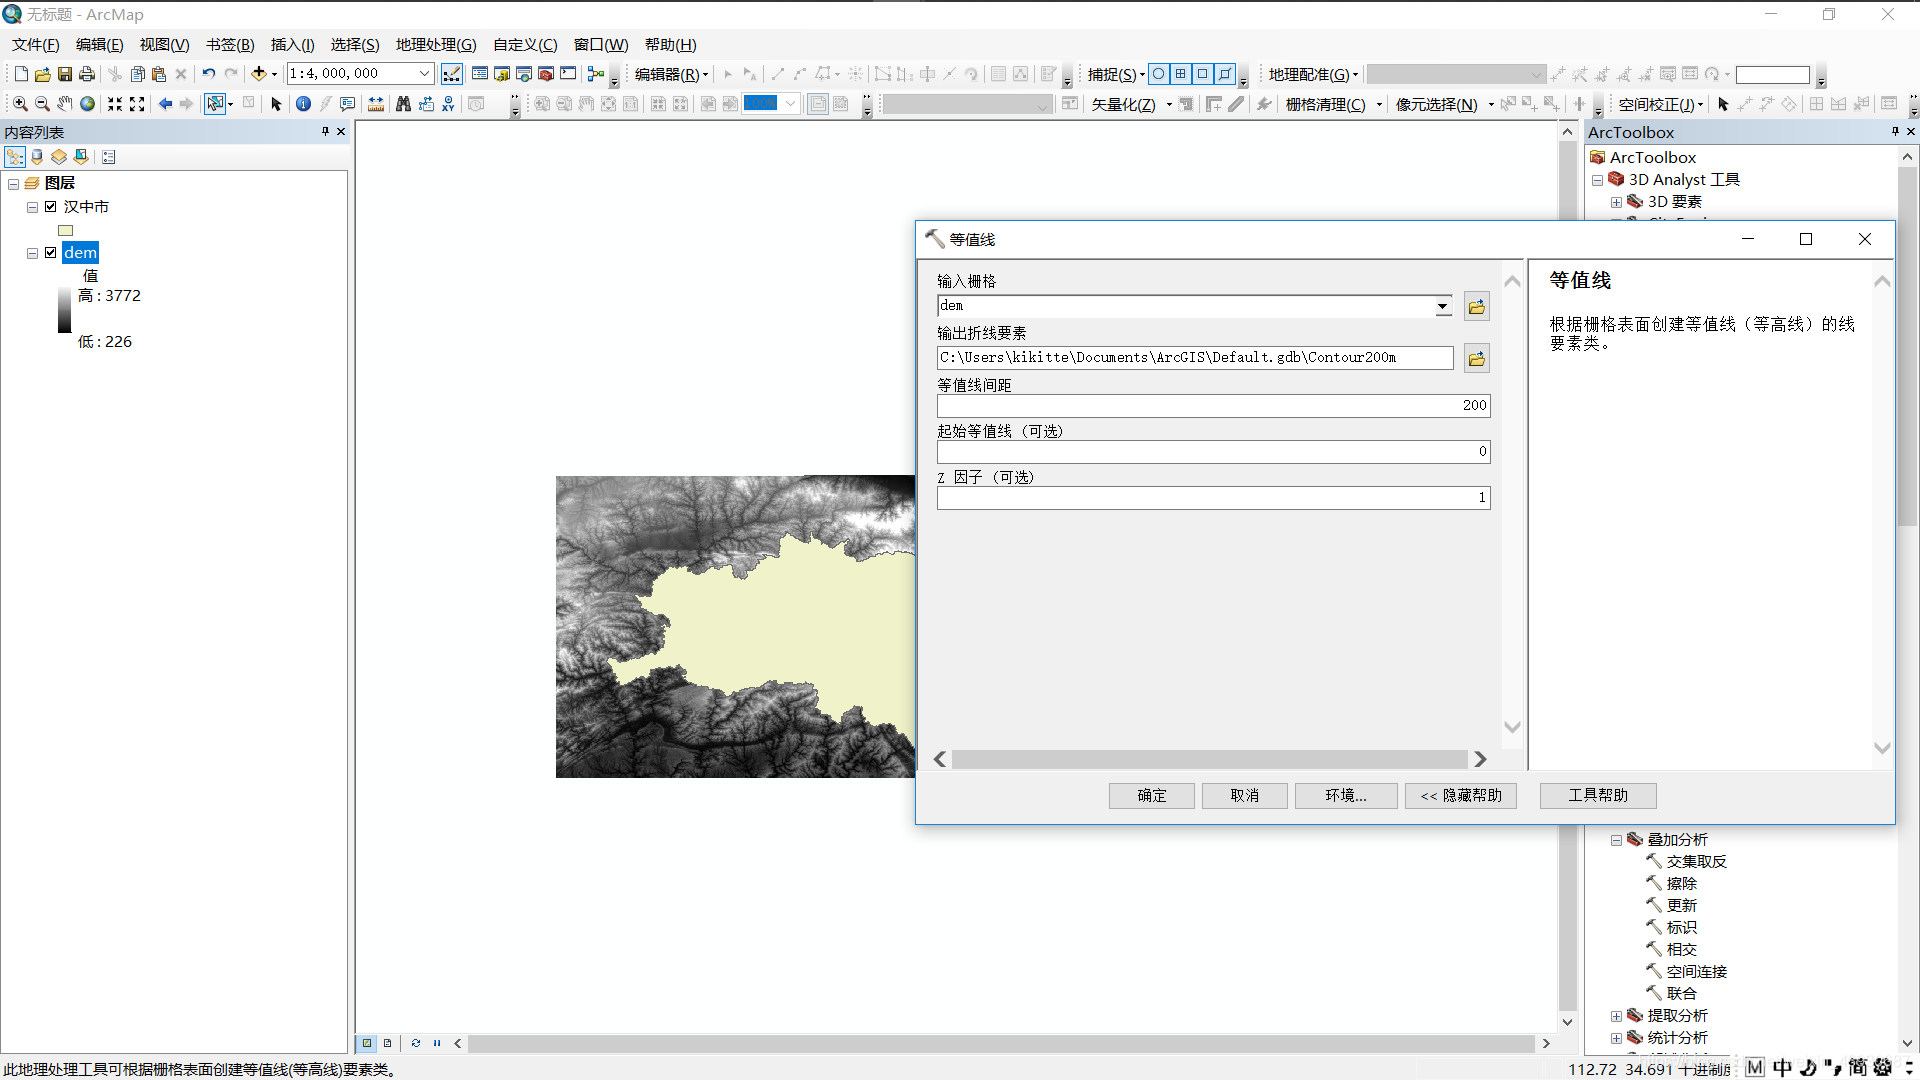Viewport: 1920px width, 1080px height.
Task: Cancel the contour dialog with 取消
Action: [x=1245, y=796]
